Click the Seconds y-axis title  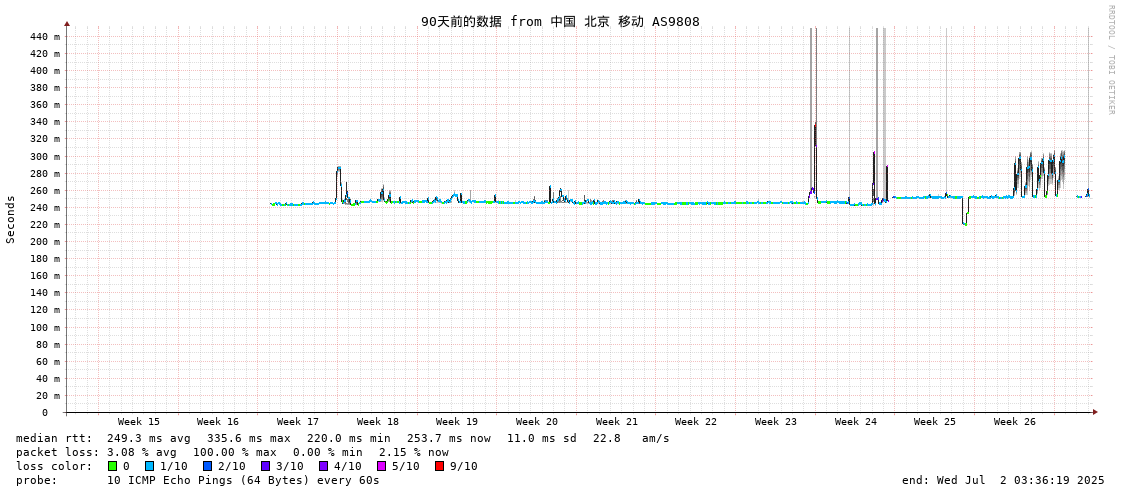pos(11,219)
